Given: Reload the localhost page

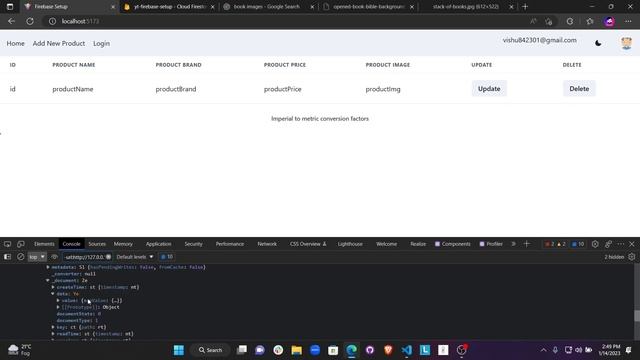Looking at the screenshot, I should tap(30, 21).
